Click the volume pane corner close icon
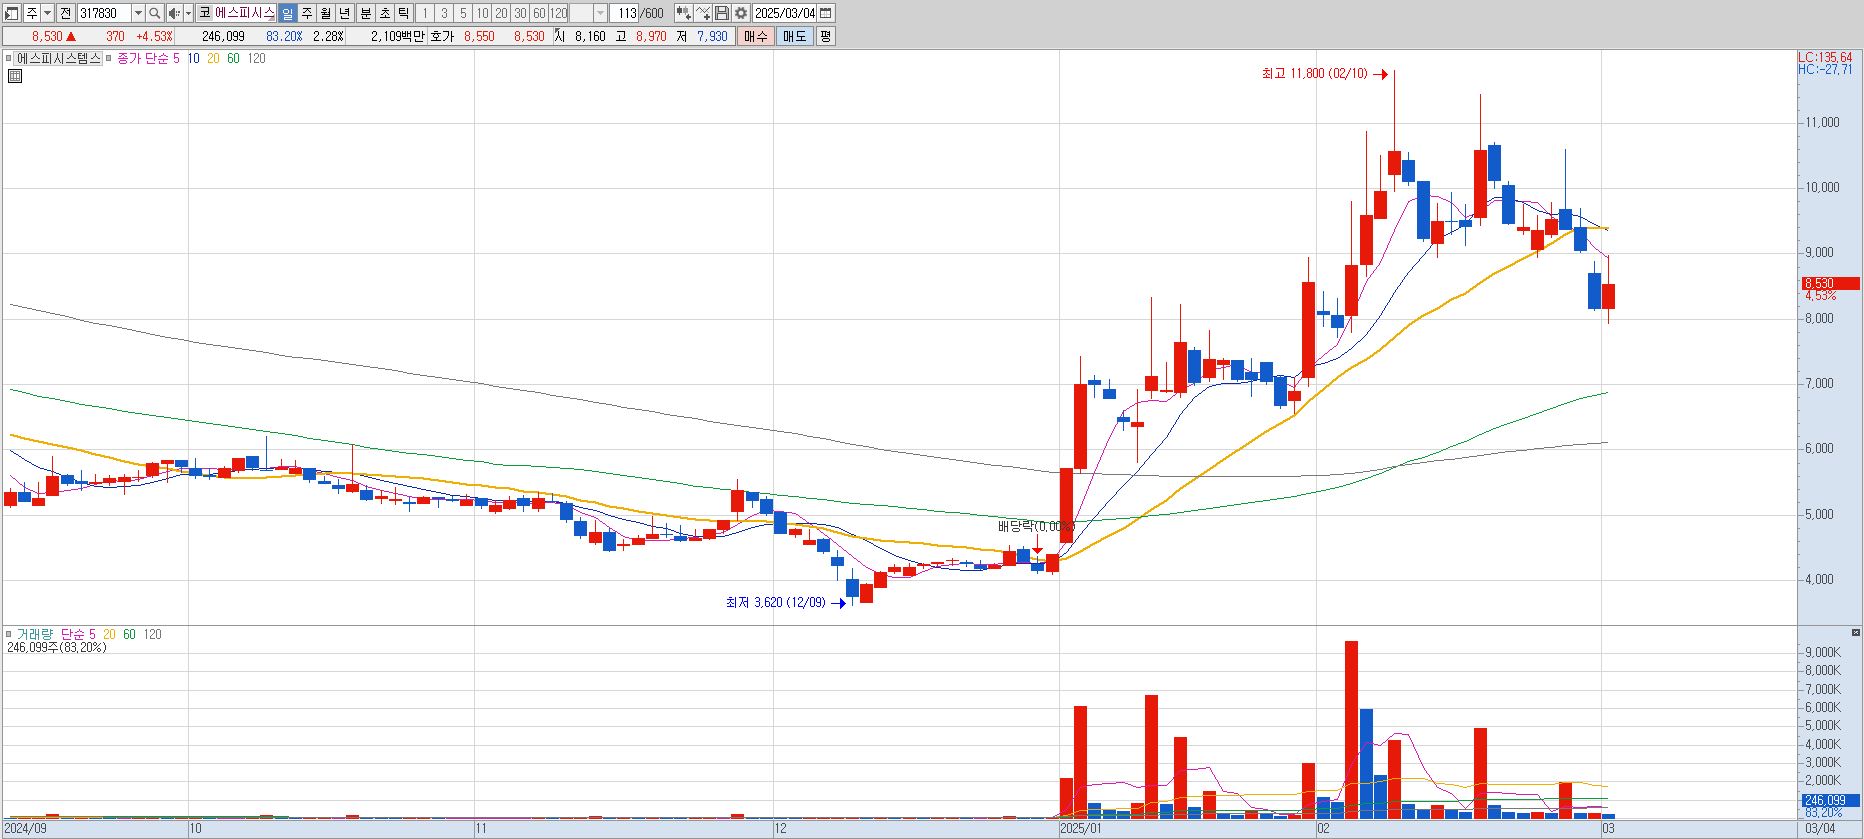The height and width of the screenshot is (839, 1864). [x=1857, y=633]
